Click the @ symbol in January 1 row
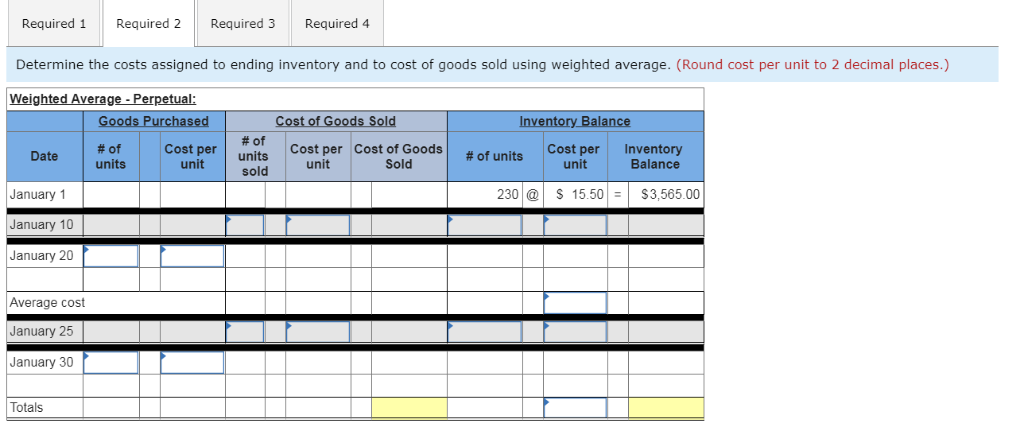This screenshot has height=427, width=1024. pyautogui.click(x=533, y=195)
